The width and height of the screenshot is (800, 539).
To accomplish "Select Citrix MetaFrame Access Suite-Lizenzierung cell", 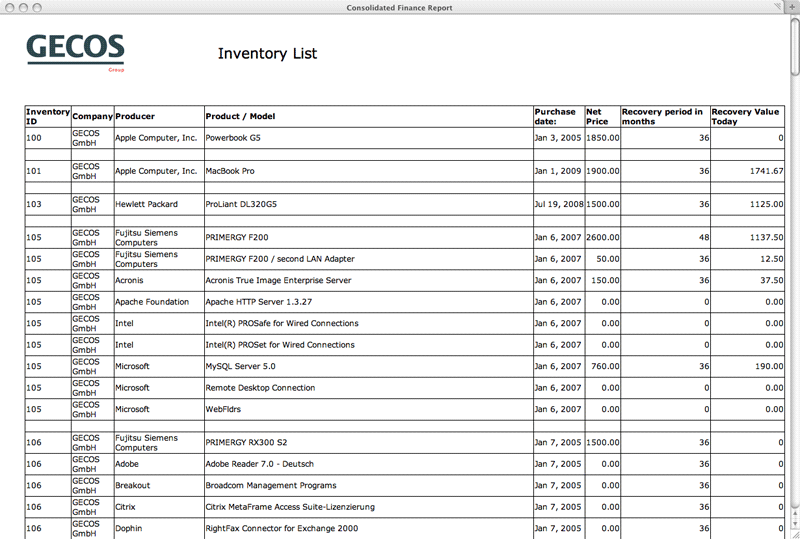I will click(369, 507).
